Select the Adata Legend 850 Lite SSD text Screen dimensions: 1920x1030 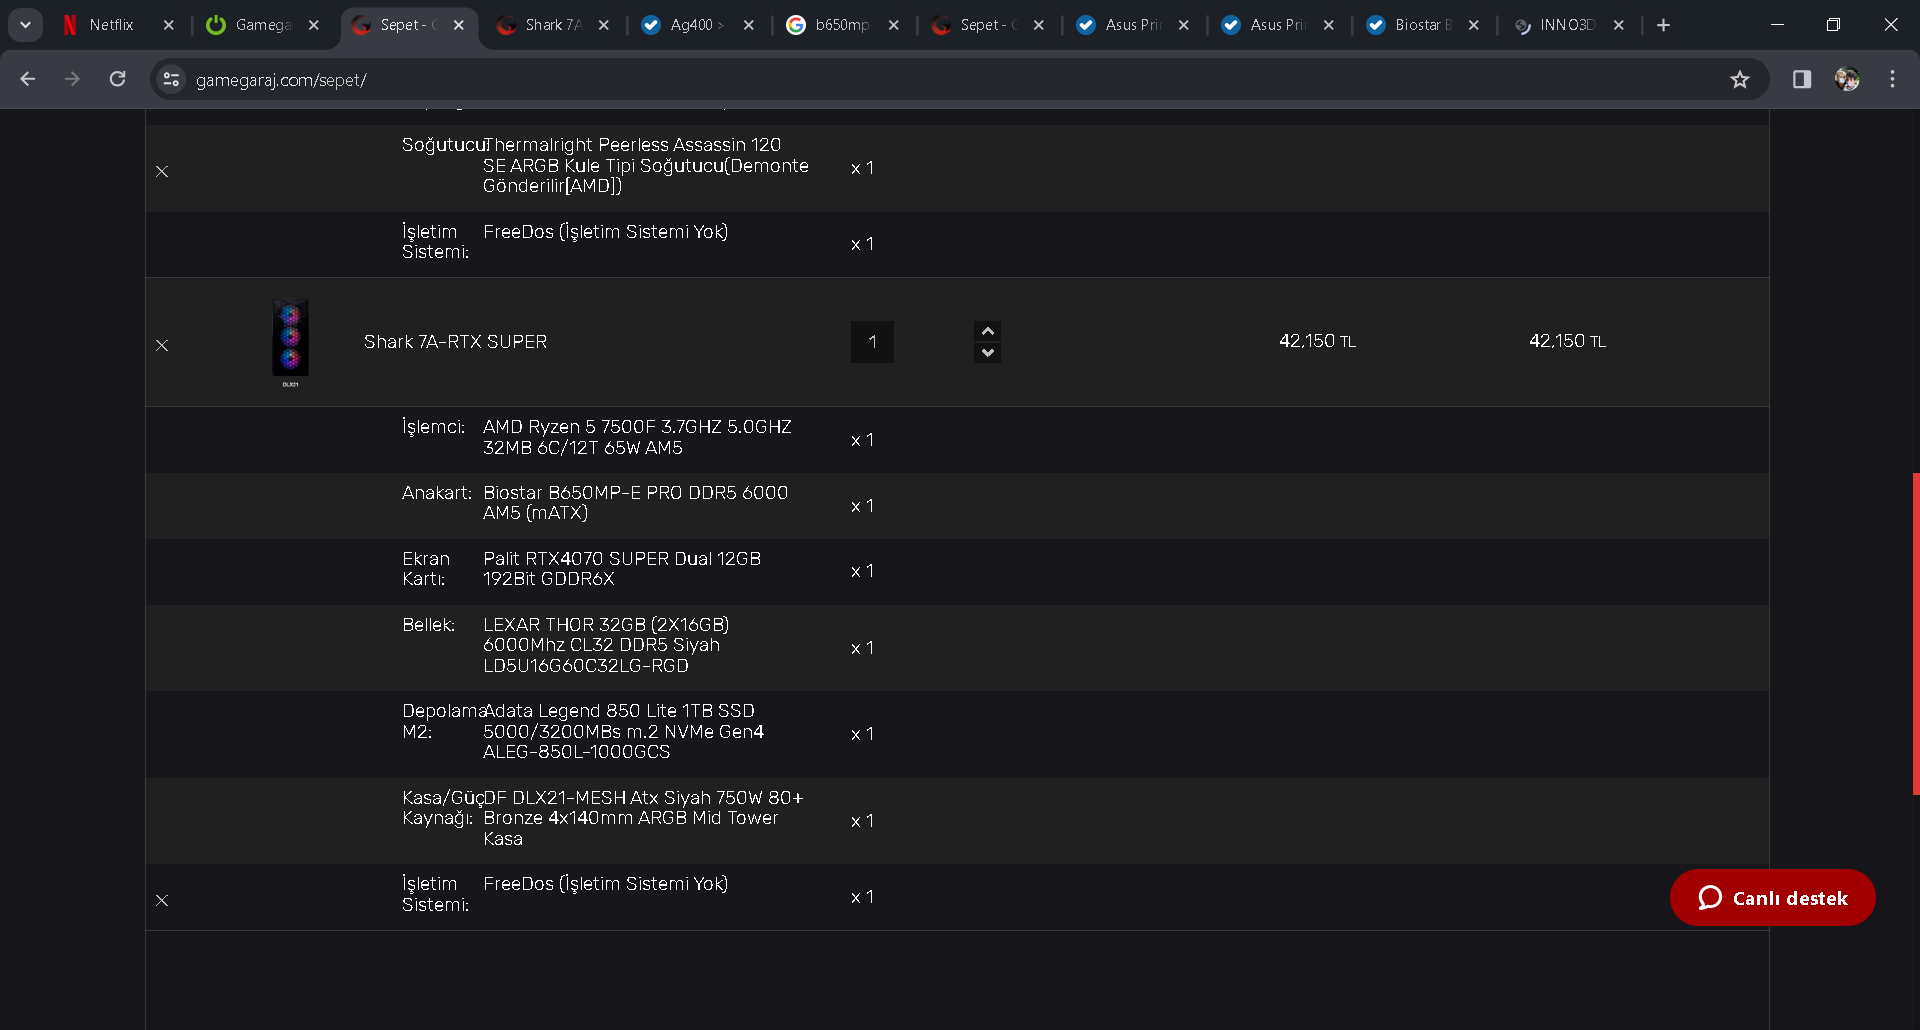623,732
